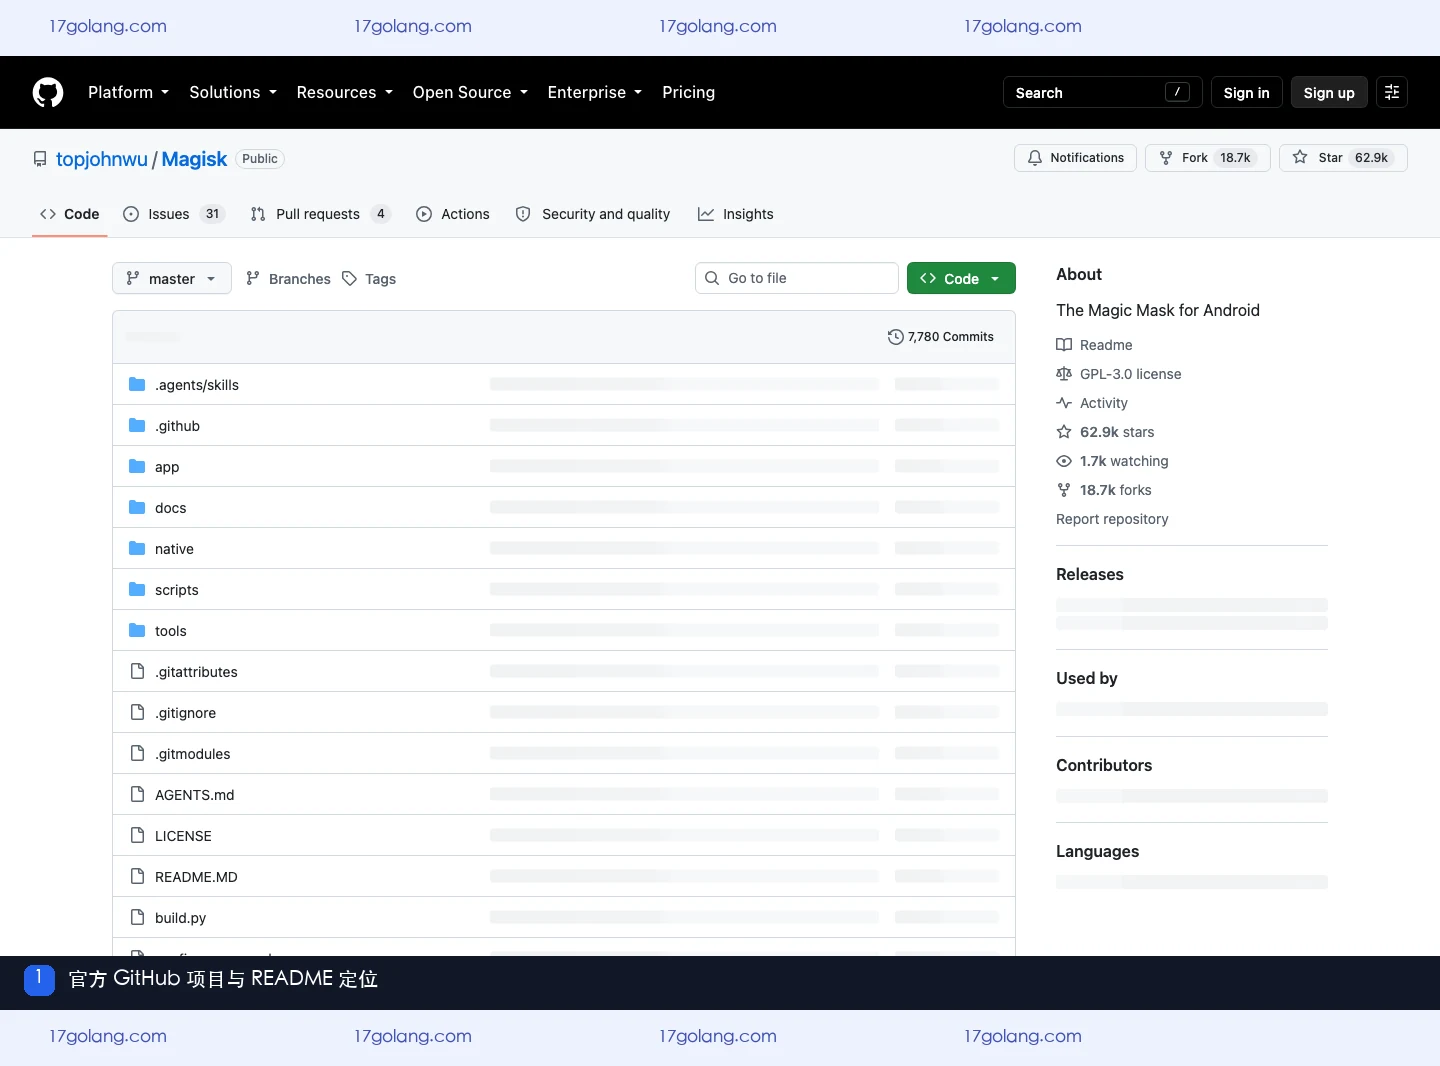
Task: Click the scale icon beside GPL-3.0 license
Action: click(x=1064, y=374)
